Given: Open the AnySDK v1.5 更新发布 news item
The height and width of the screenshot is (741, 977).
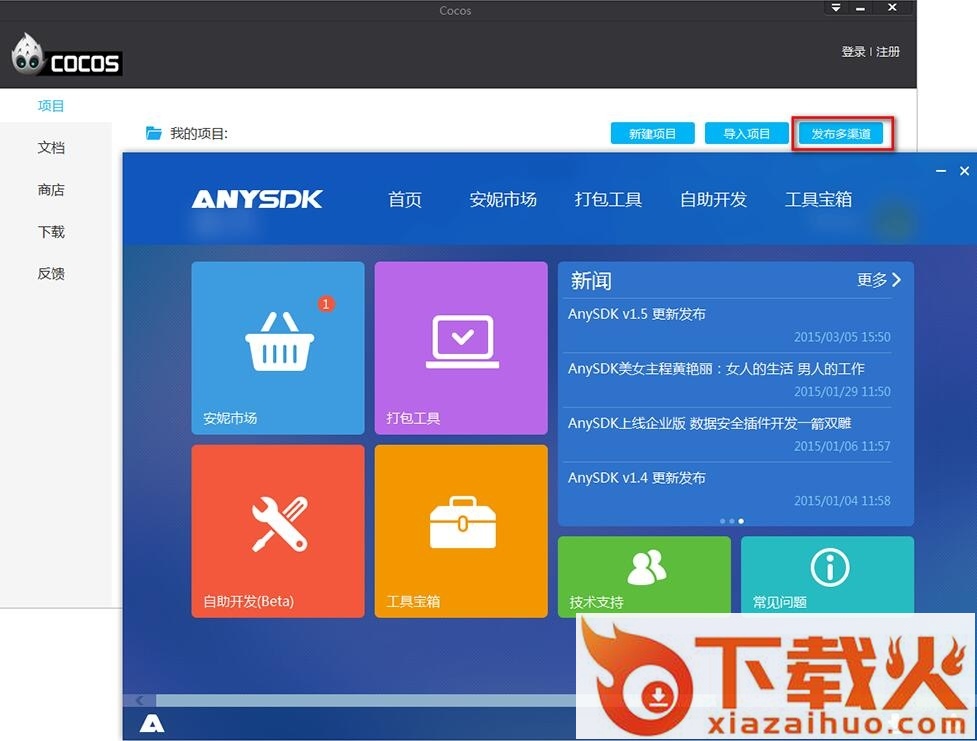Looking at the screenshot, I should pos(637,314).
